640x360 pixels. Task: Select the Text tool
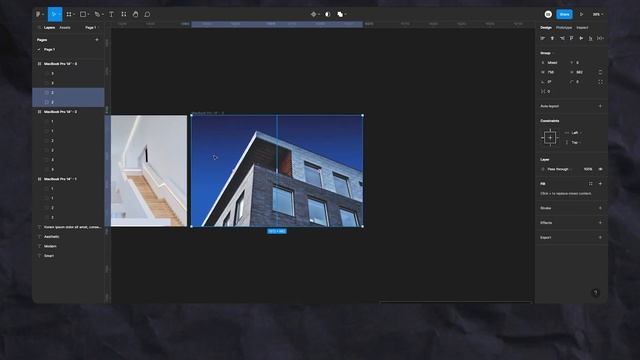point(111,14)
